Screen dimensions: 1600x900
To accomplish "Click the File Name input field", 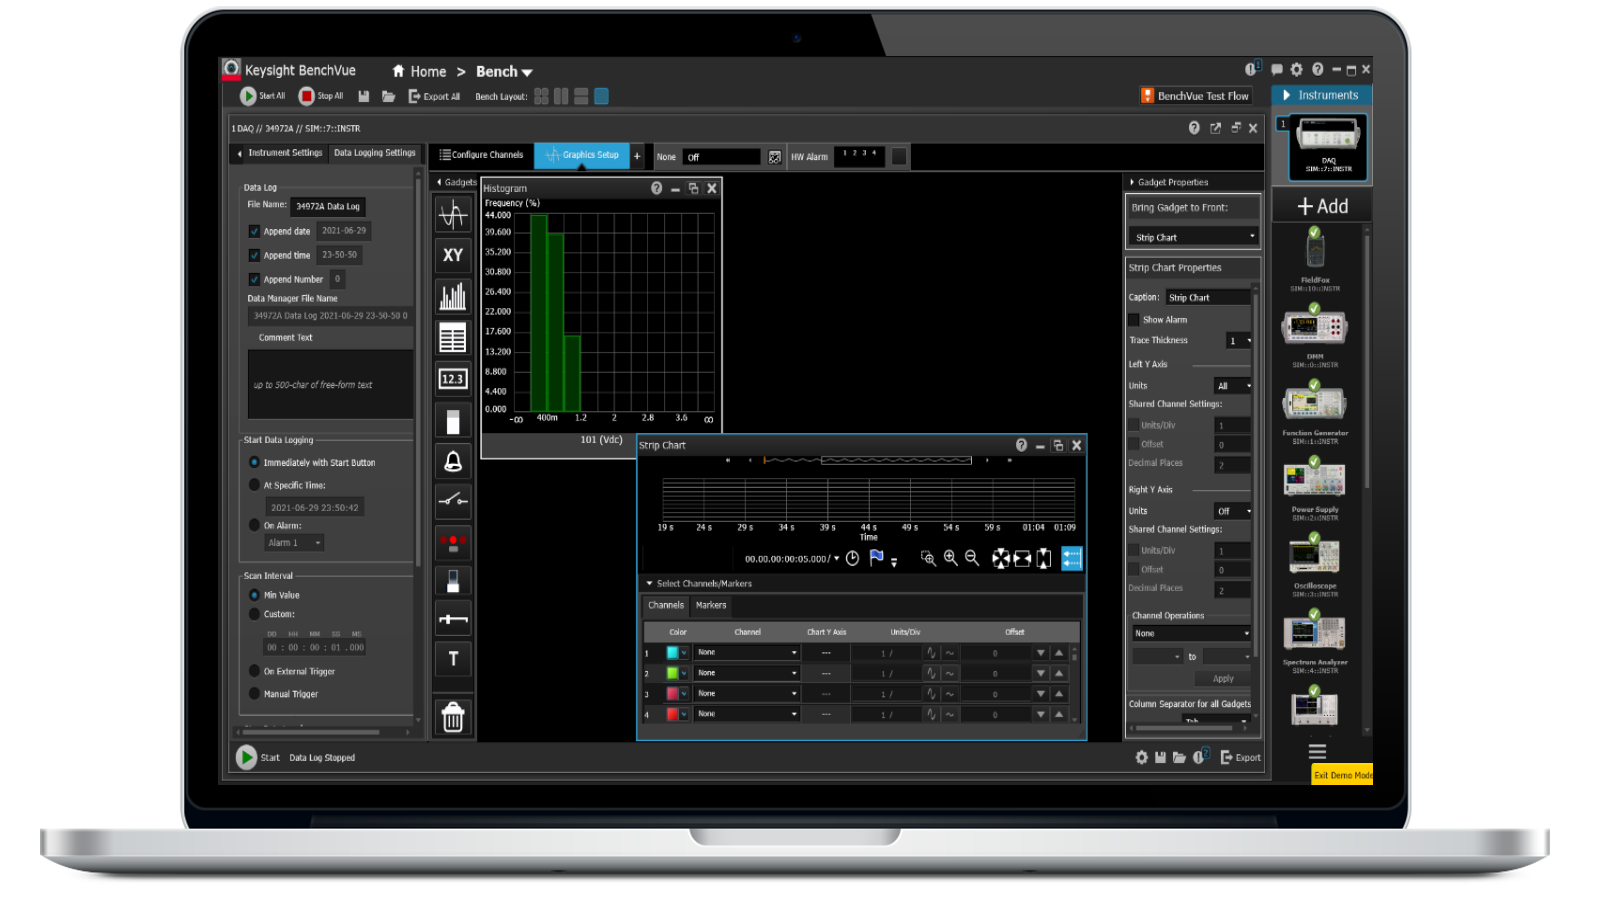I will click(x=328, y=206).
